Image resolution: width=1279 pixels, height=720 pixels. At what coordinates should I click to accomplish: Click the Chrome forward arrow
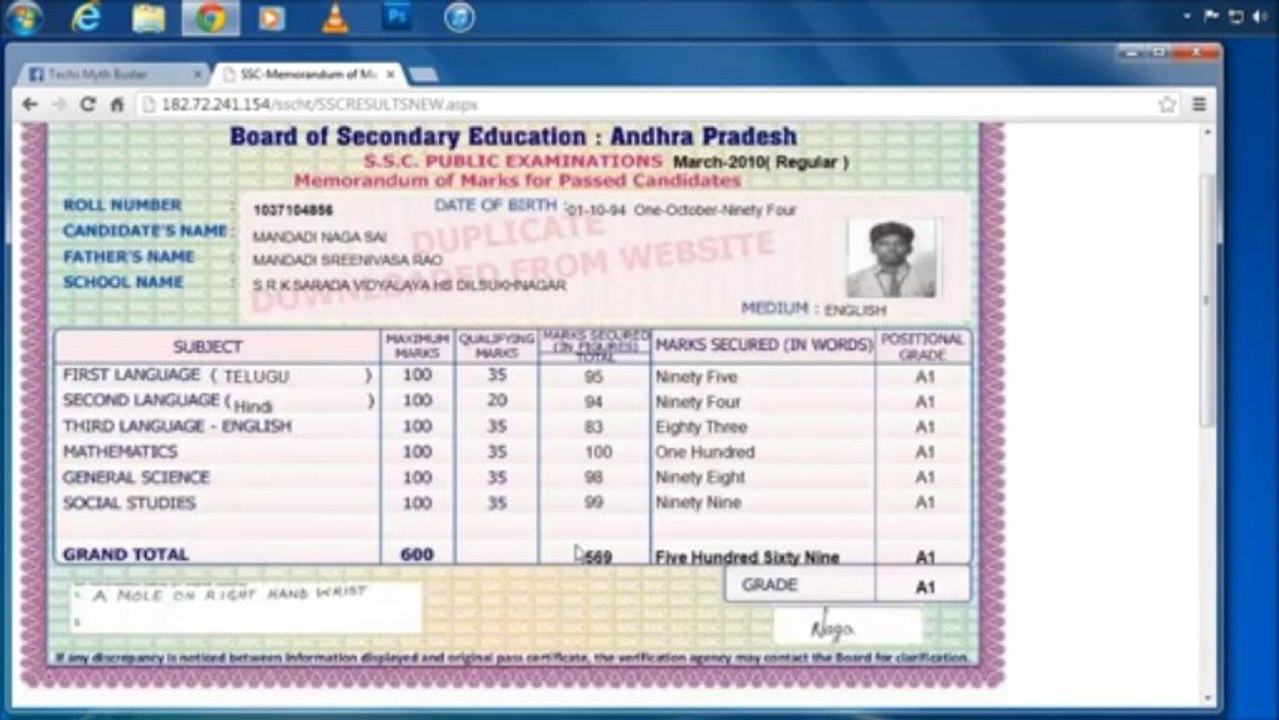[x=59, y=104]
